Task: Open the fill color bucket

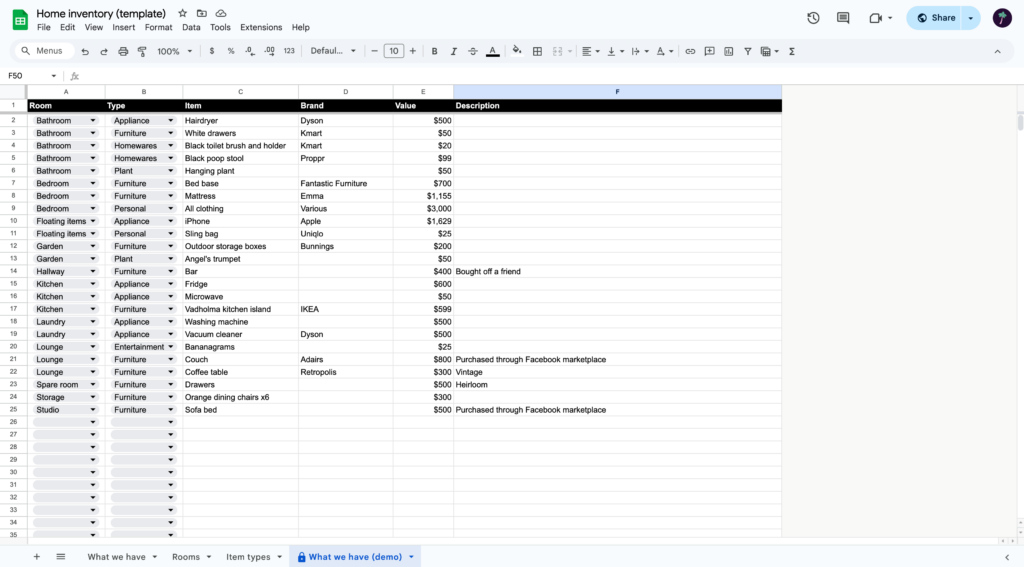Action: pyautogui.click(x=517, y=51)
